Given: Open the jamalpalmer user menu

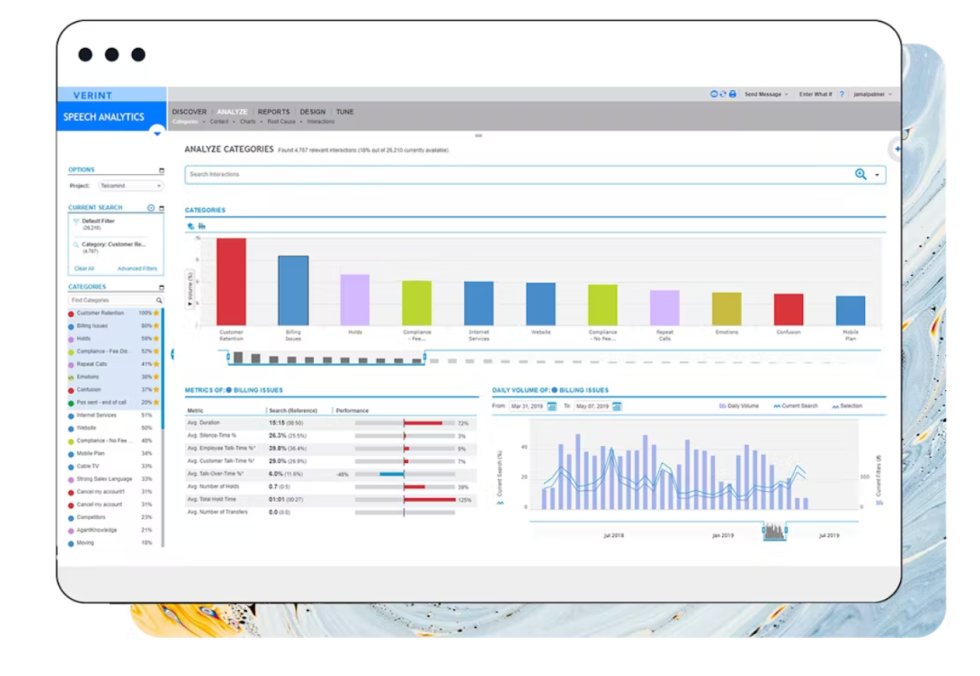Looking at the screenshot, I should coord(872,94).
